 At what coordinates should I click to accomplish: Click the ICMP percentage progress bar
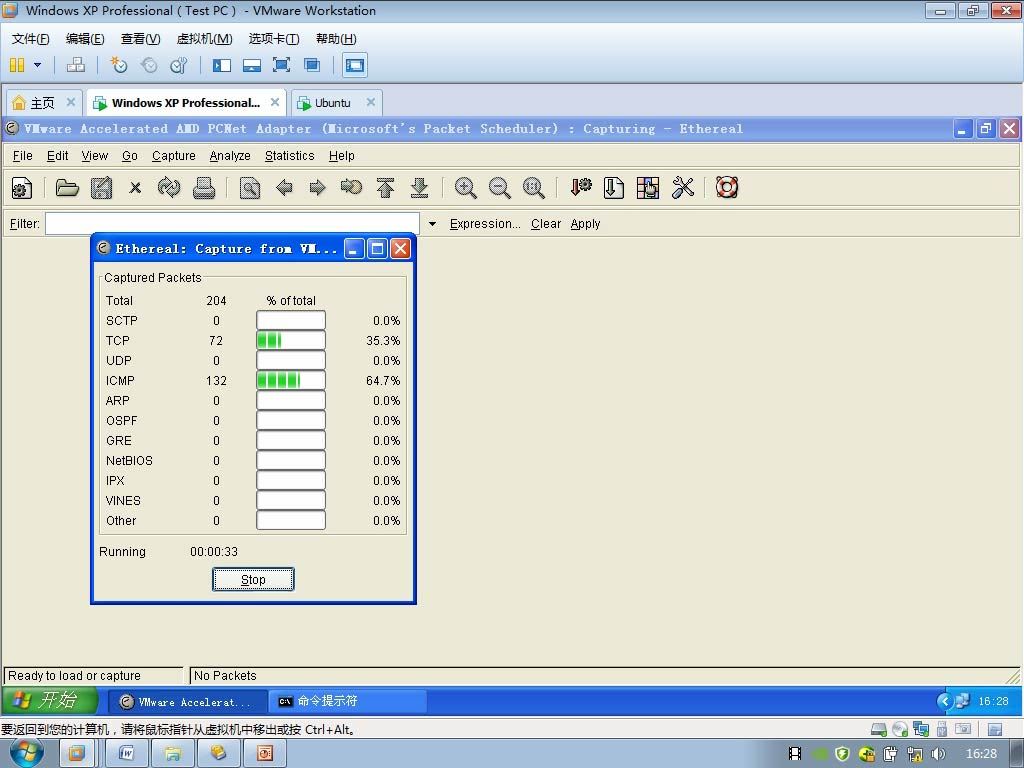[x=291, y=380]
